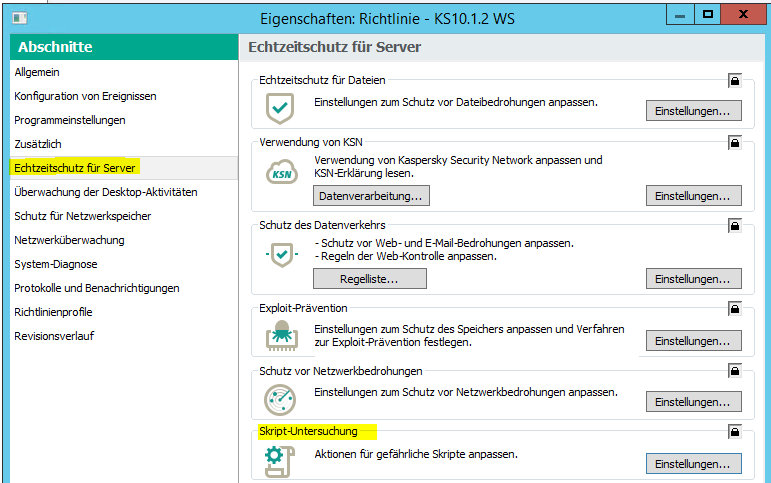The image size is (771, 483).
Task: Click the network threat radar icon
Action: [x=280, y=399]
